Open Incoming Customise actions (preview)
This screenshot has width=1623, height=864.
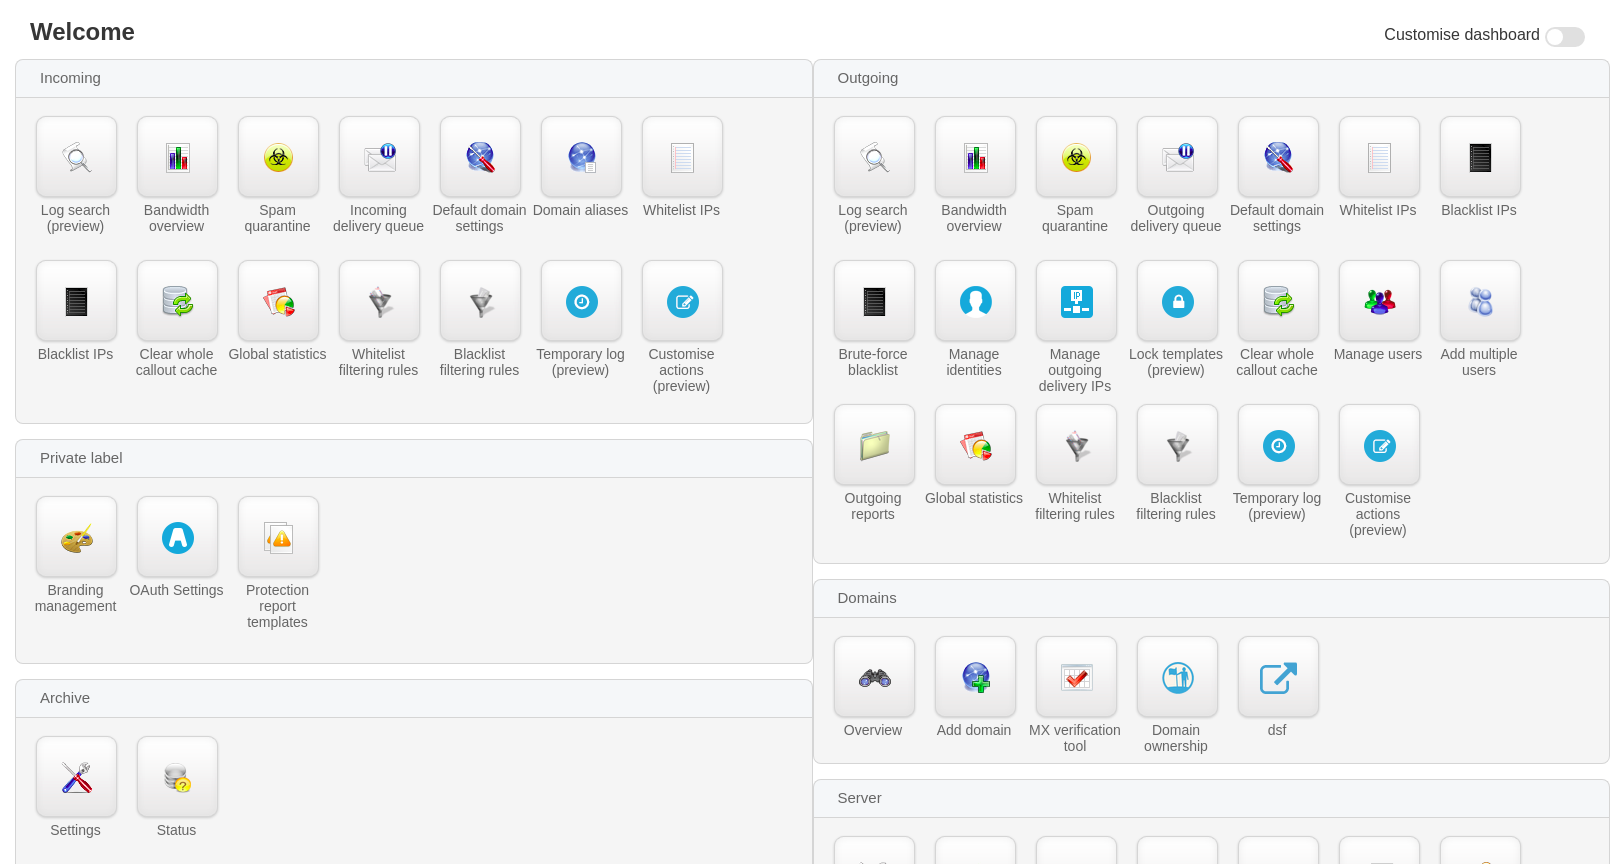[x=682, y=301]
